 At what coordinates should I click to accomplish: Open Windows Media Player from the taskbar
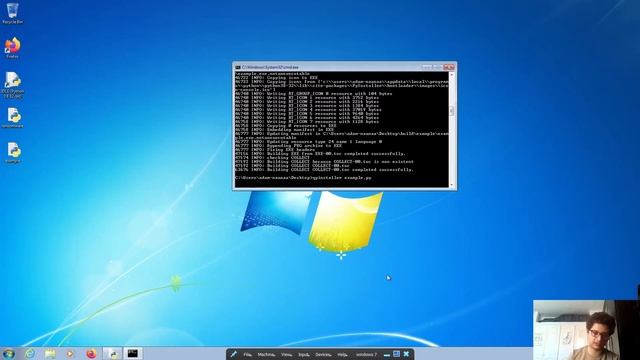click(x=70, y=353)
